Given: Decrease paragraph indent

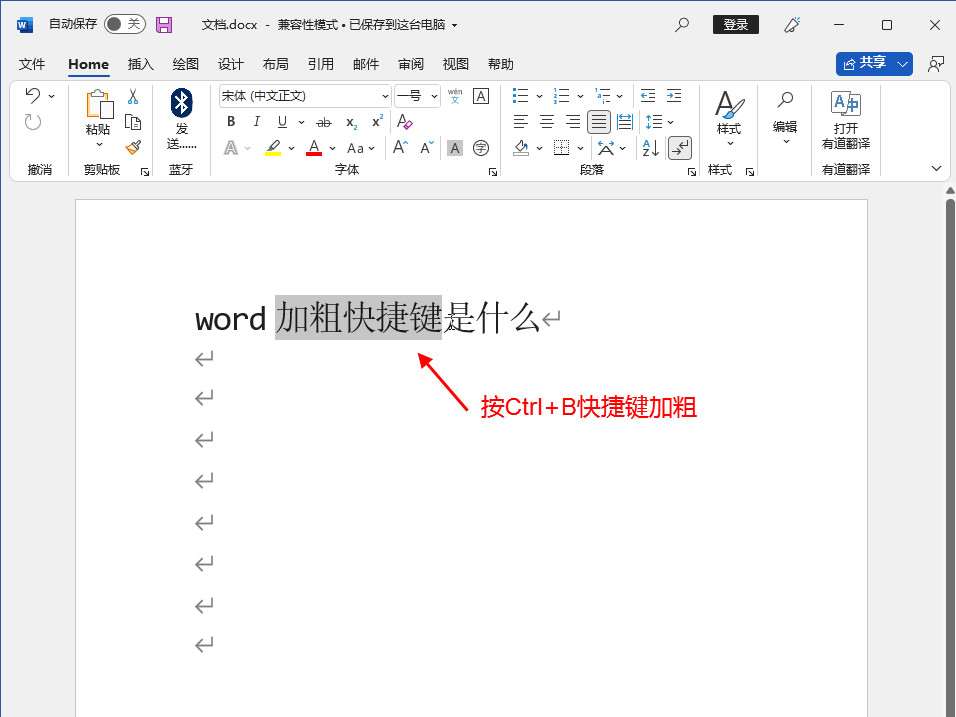Looking at the screenshot, I should coord(648,96).
